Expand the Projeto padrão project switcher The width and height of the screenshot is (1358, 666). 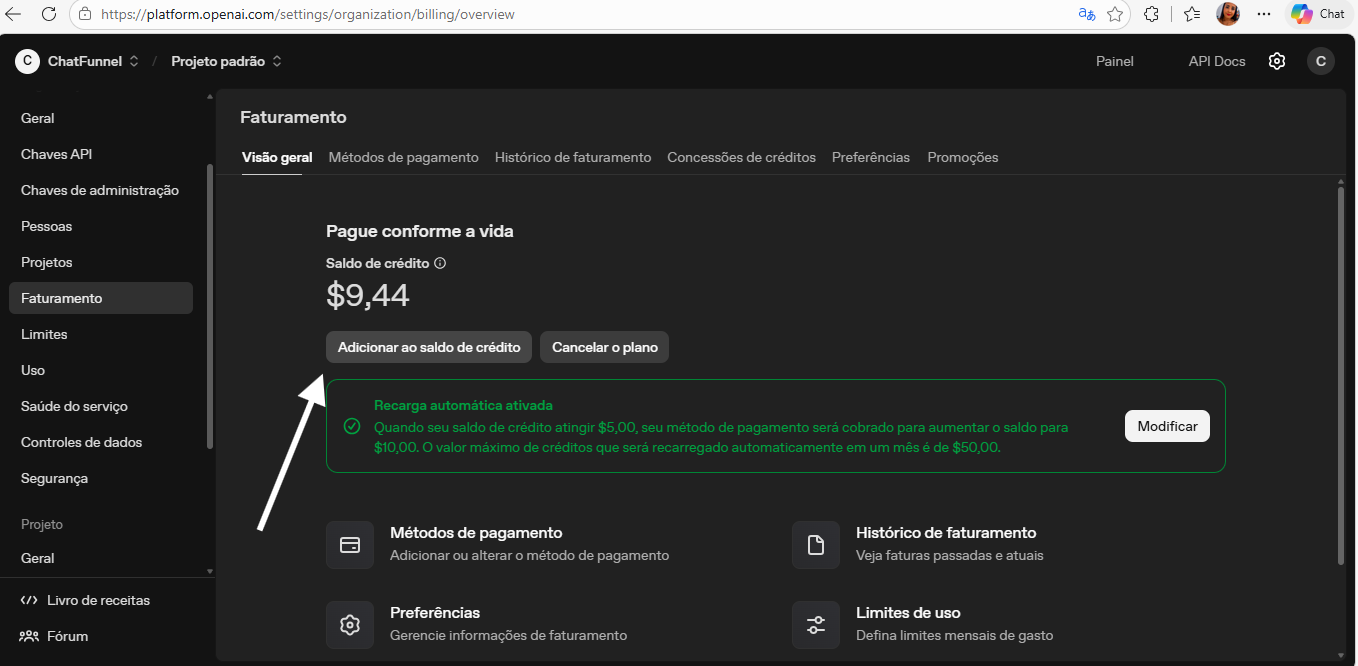277,61
